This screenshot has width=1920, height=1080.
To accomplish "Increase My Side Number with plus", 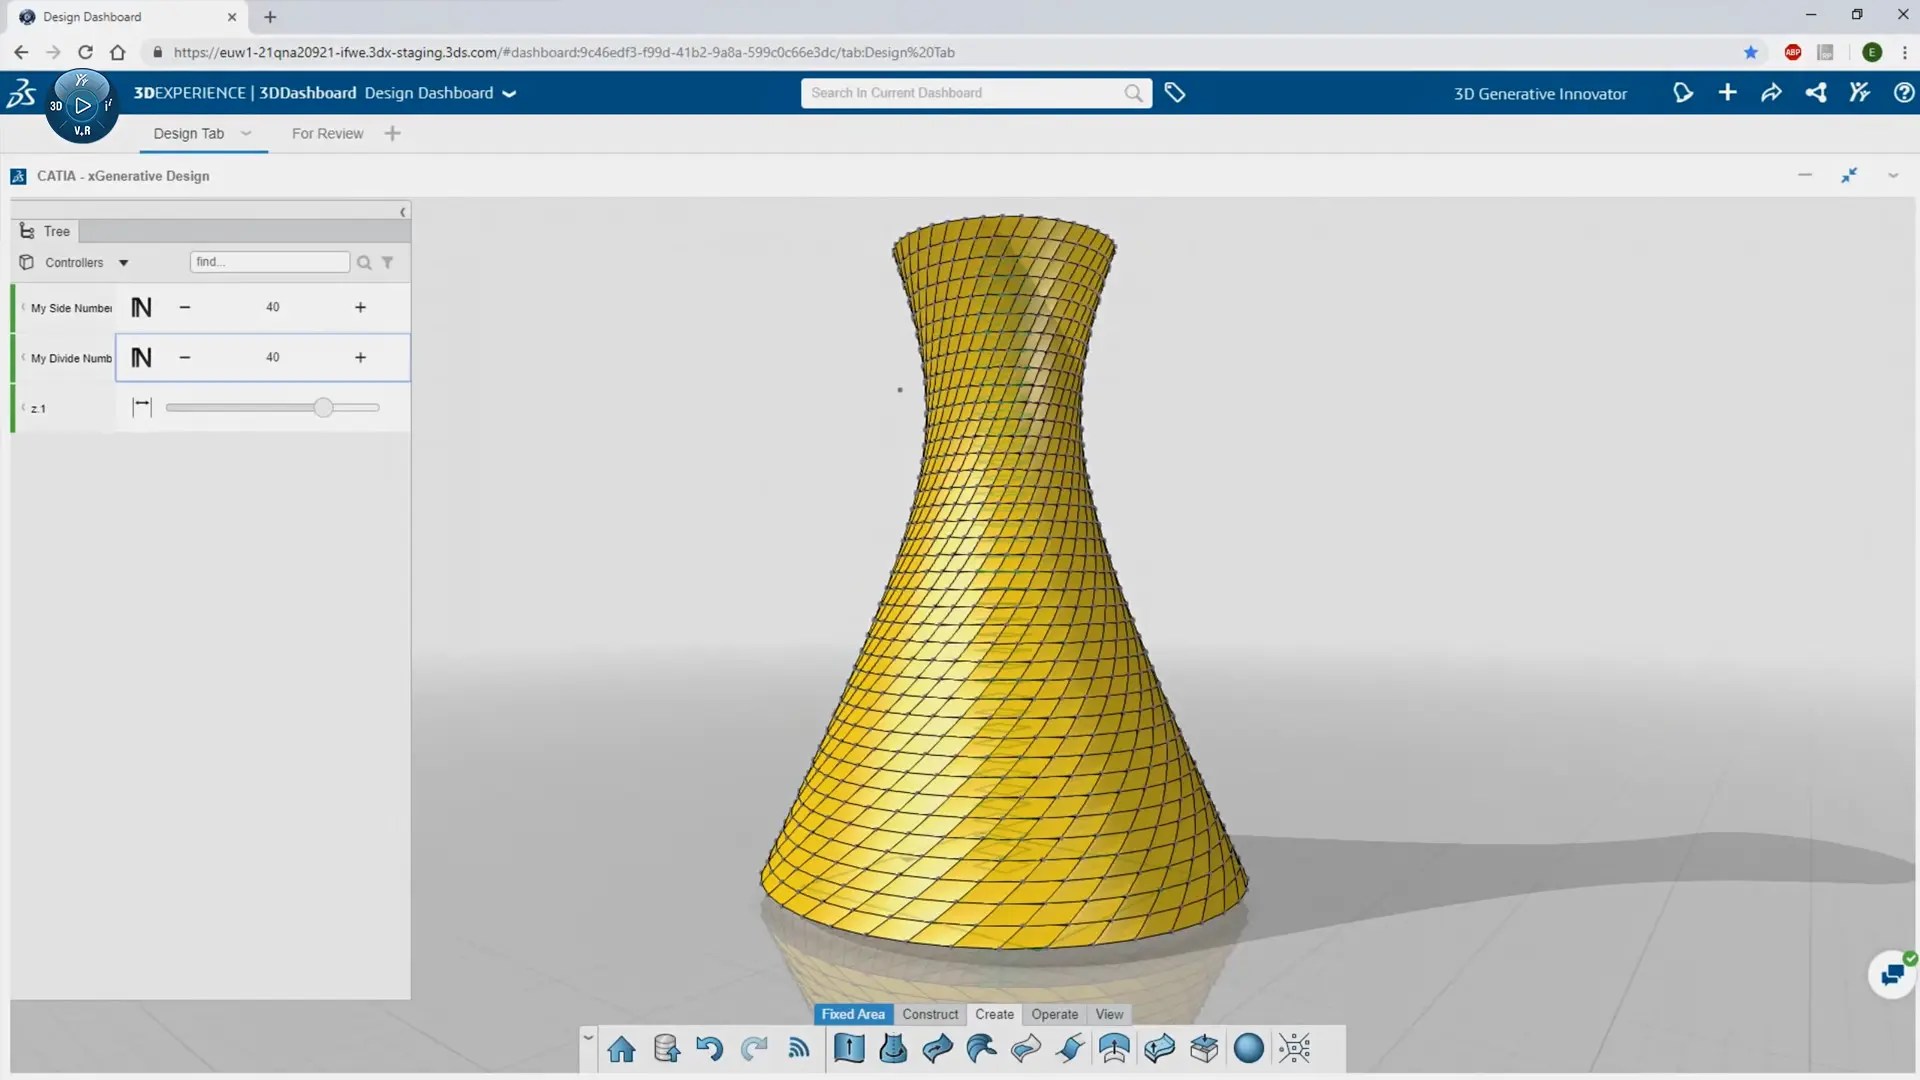I will [360, 307].
